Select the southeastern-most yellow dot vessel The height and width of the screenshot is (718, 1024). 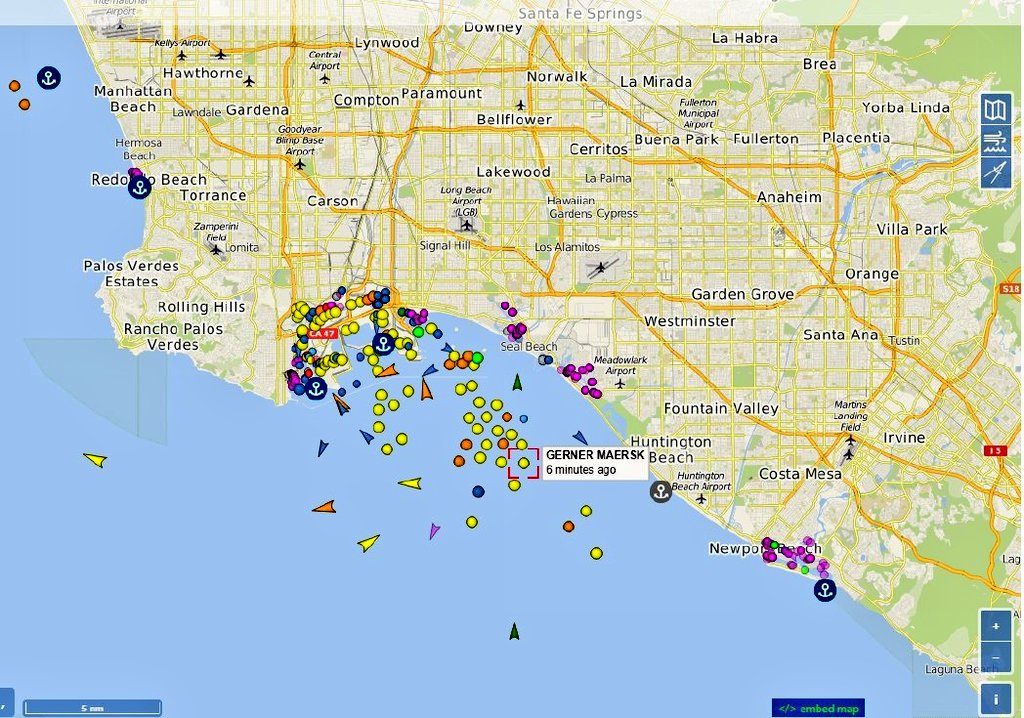pos(596,553)
